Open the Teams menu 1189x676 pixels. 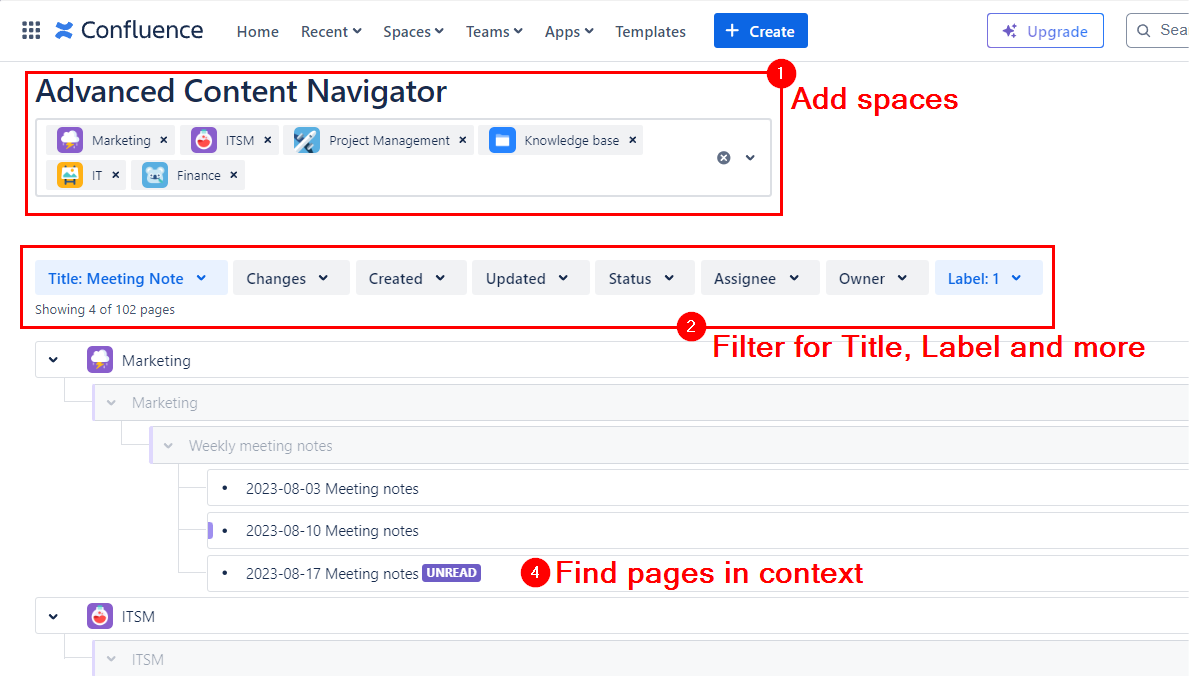pos(494,32)
